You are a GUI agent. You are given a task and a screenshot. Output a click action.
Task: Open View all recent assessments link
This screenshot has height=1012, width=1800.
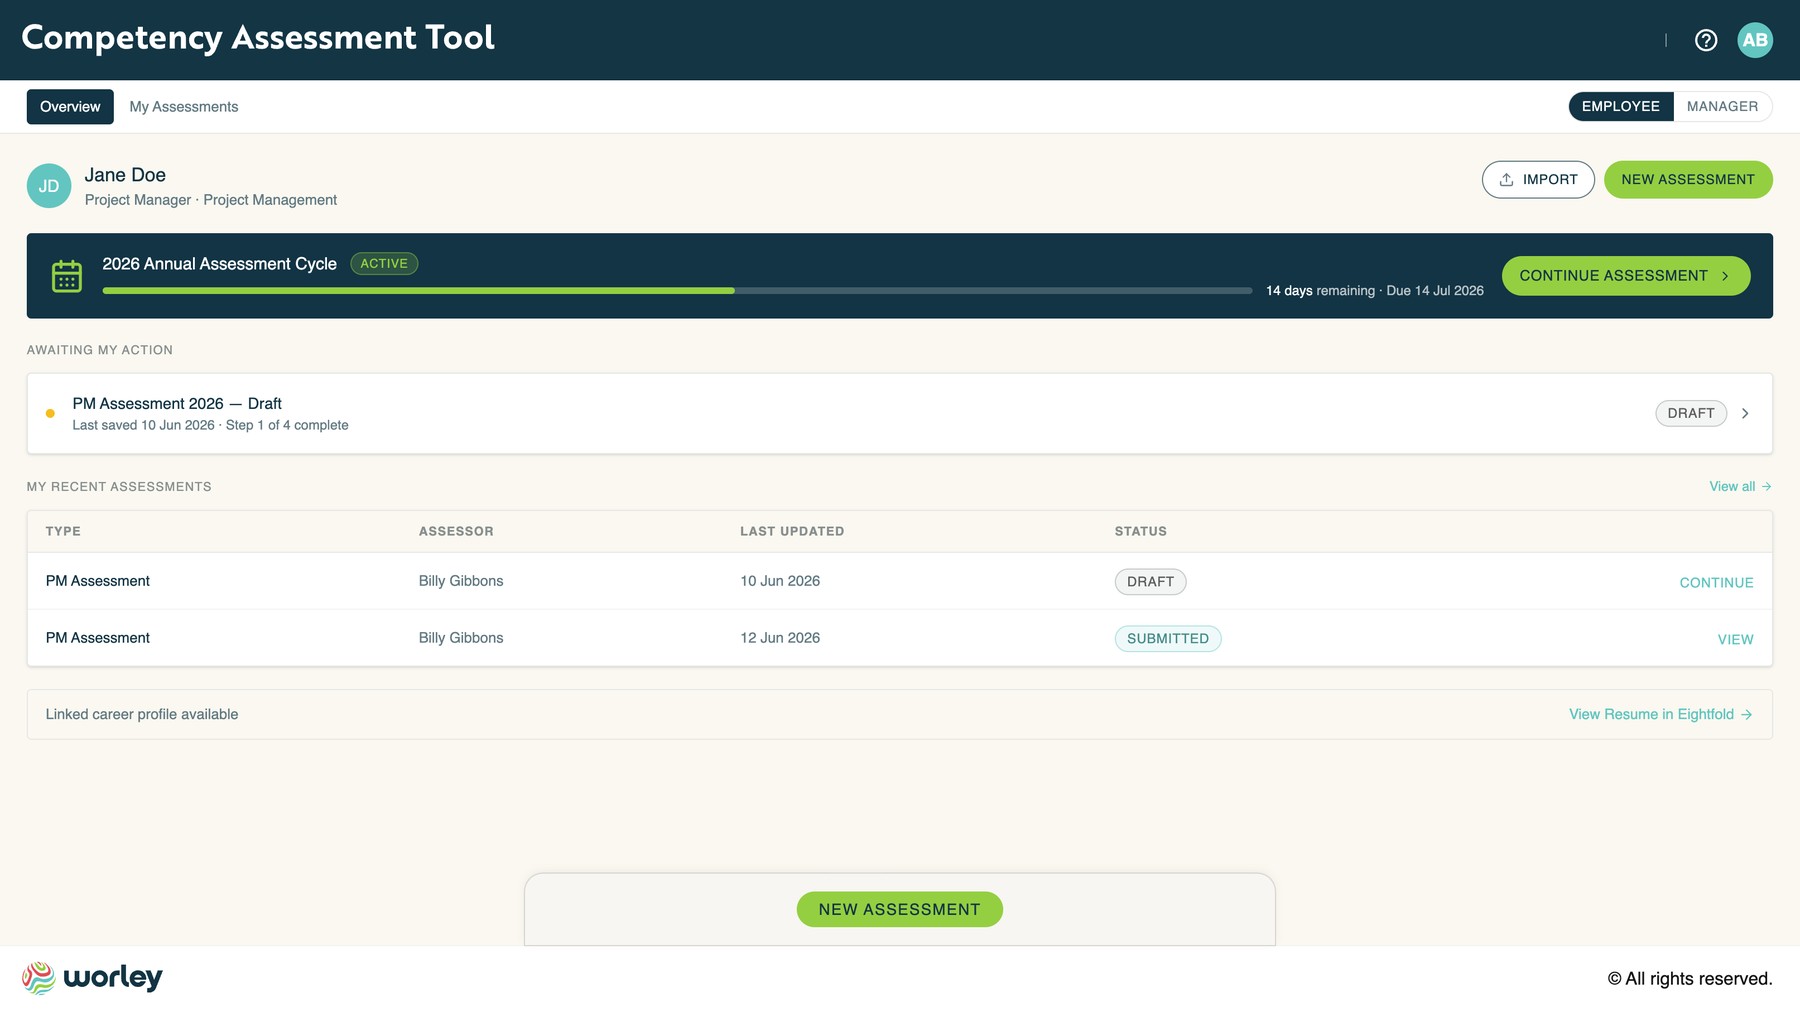(x=1740, y=487)
